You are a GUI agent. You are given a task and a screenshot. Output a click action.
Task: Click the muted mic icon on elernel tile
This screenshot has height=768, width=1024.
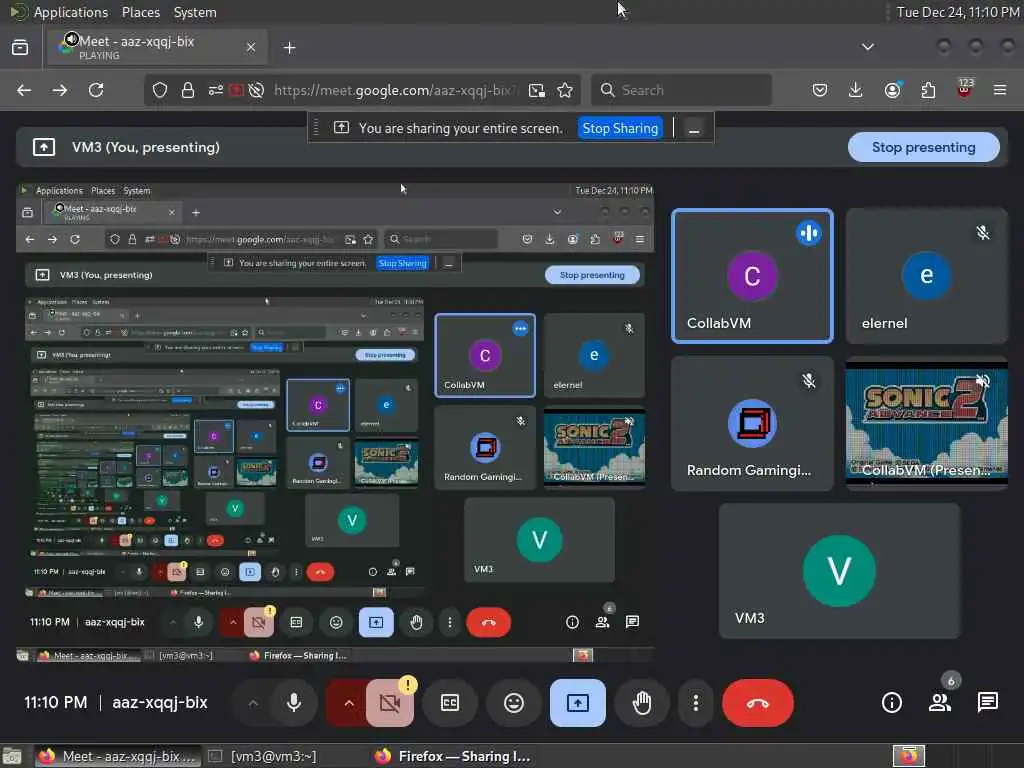(982, 232)
